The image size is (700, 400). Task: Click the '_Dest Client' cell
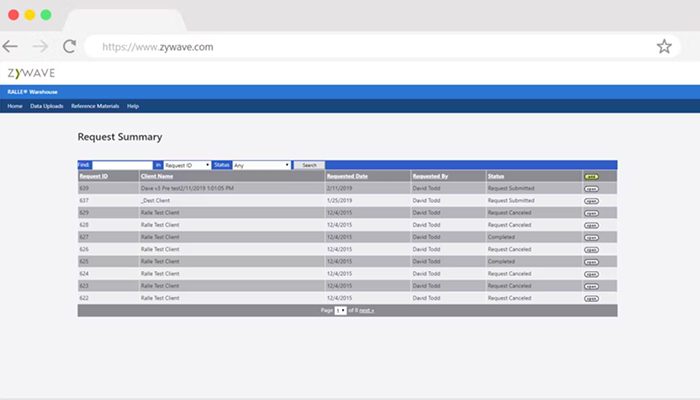coord(156,200)
